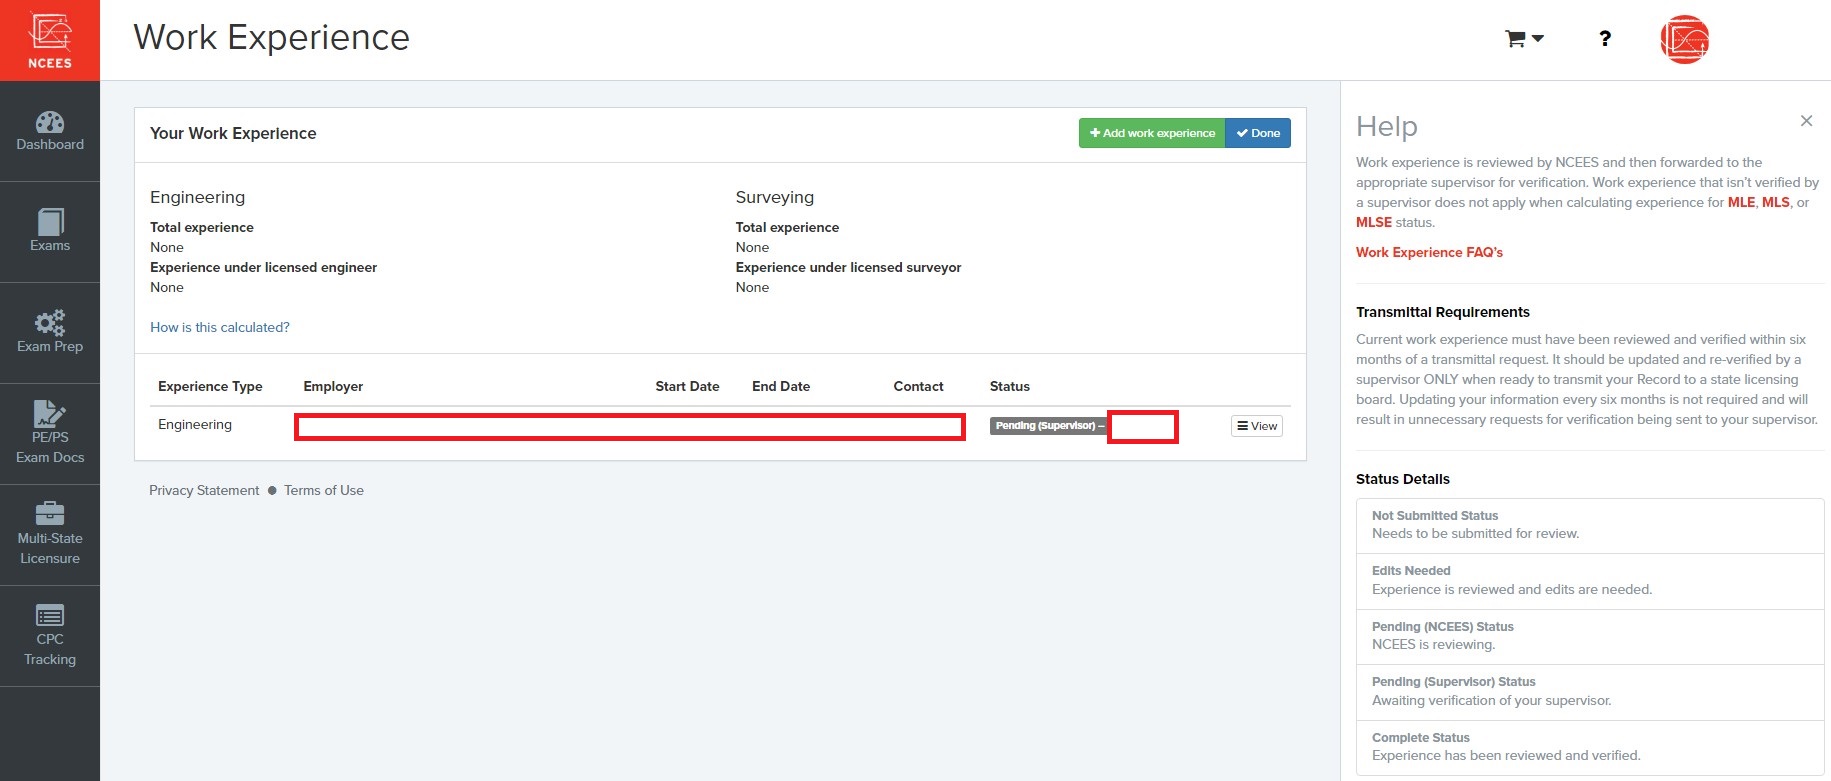
Task: Click the MLSE link in Help
Action: [x=1374, y=222]
